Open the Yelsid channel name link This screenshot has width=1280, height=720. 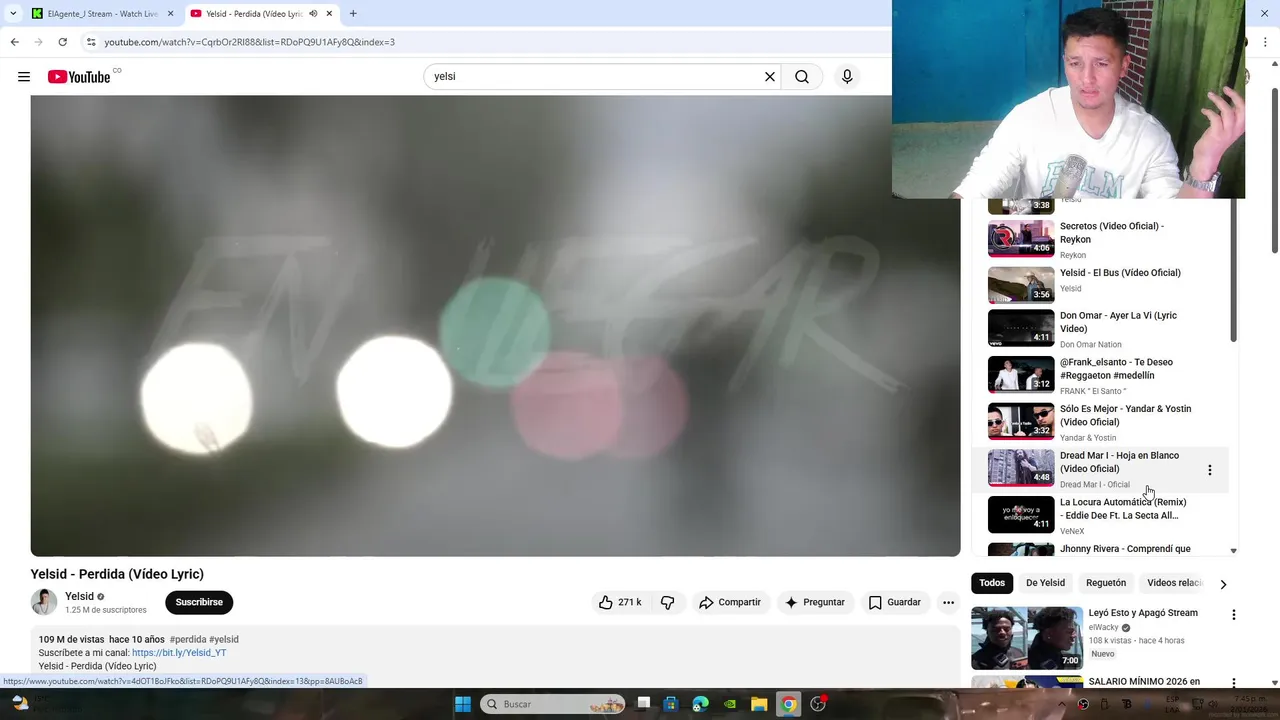tap(79, 596)
